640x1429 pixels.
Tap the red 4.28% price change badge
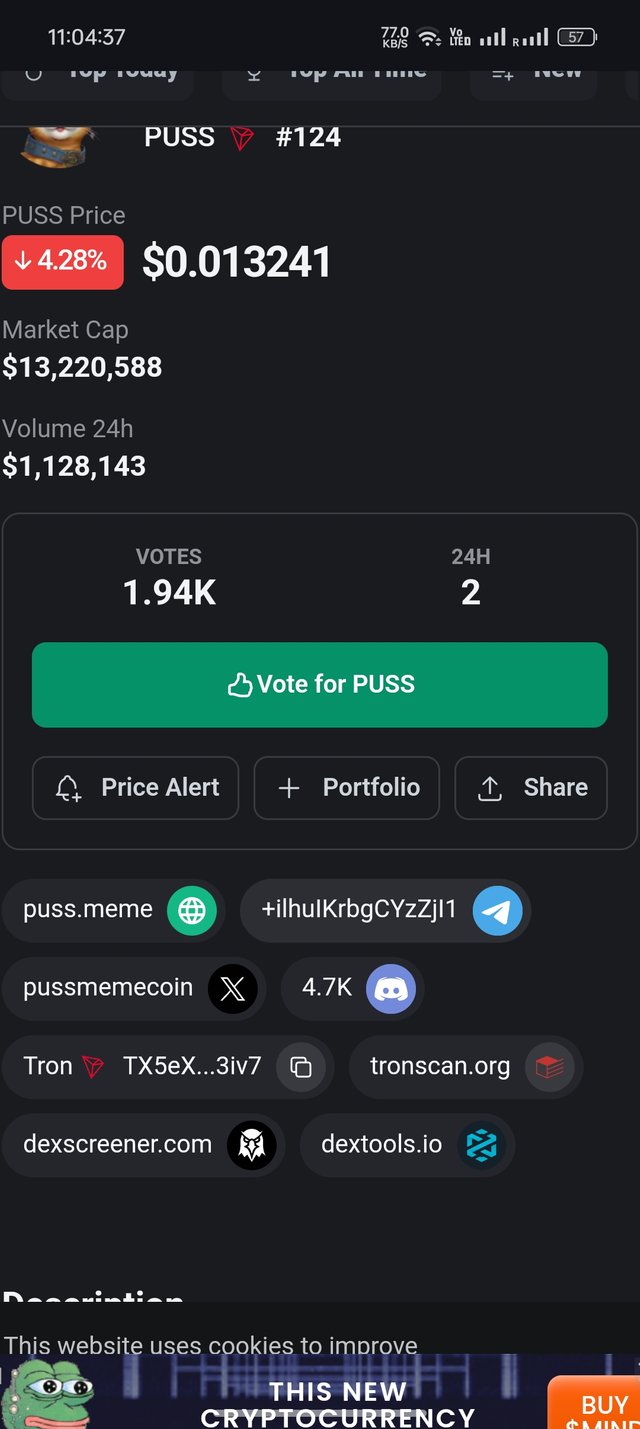63,262
